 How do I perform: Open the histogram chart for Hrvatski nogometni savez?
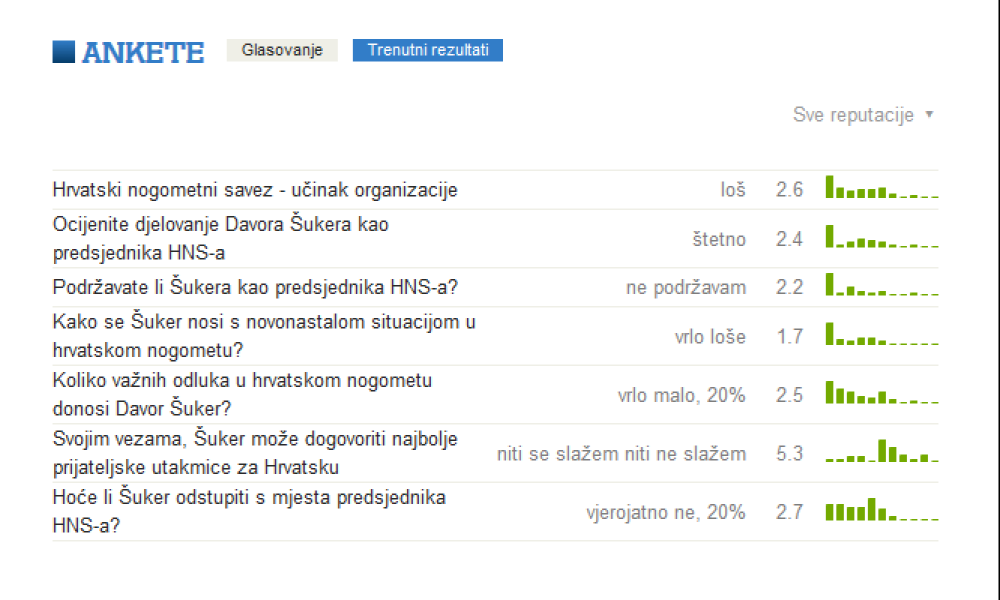tap(881, 187)
